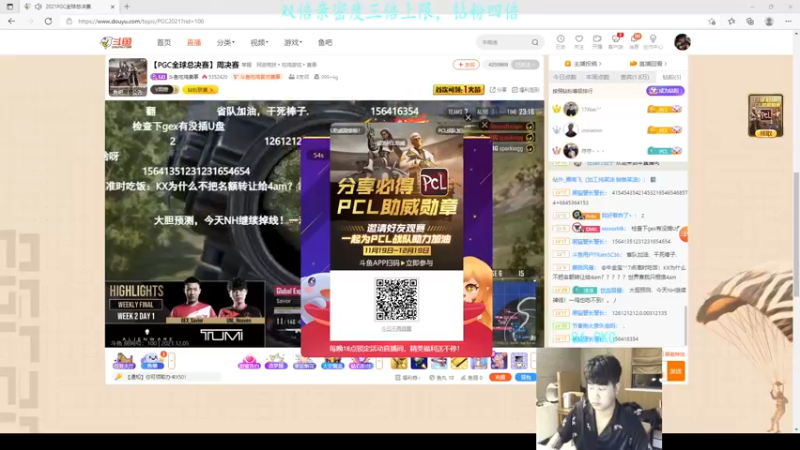The width and height of the screenshot is (800, 450).
Task: Open the 鱼吧 menu item
Action: tap(325, 42)
